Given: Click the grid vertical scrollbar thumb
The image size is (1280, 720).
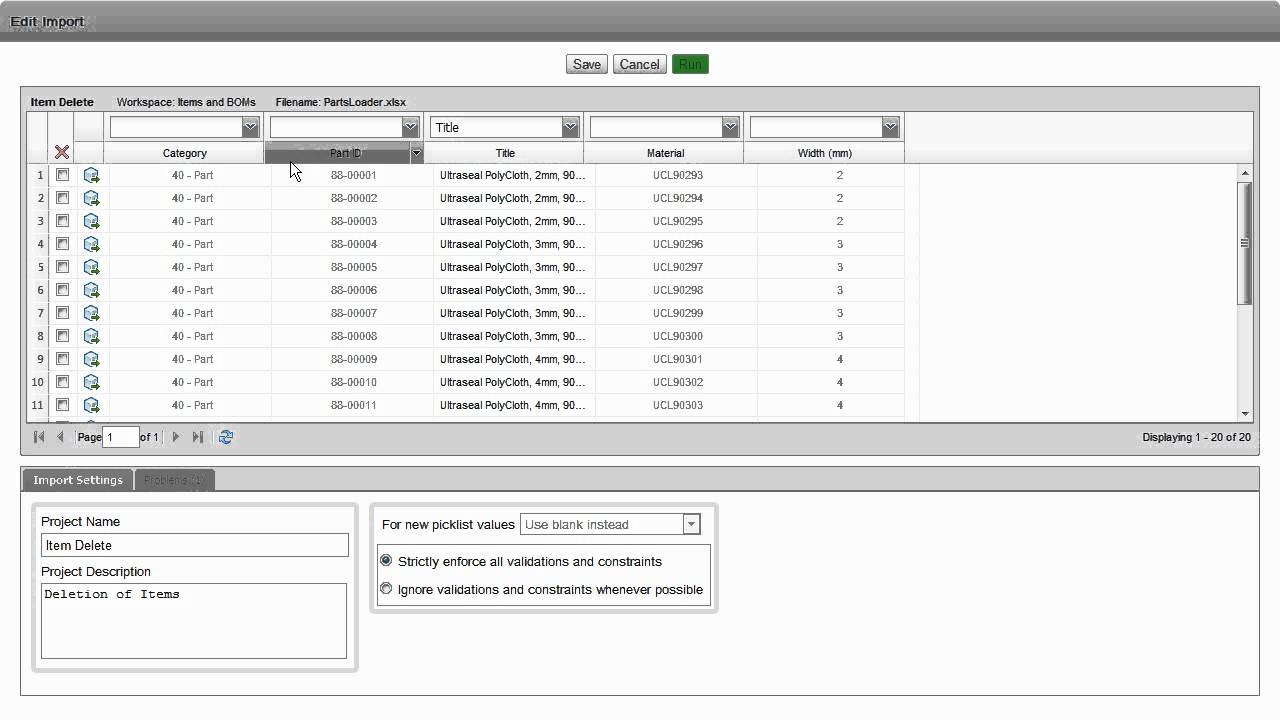Looking at the screenshot, I should pyautogui.click(x=1245, y=243).
